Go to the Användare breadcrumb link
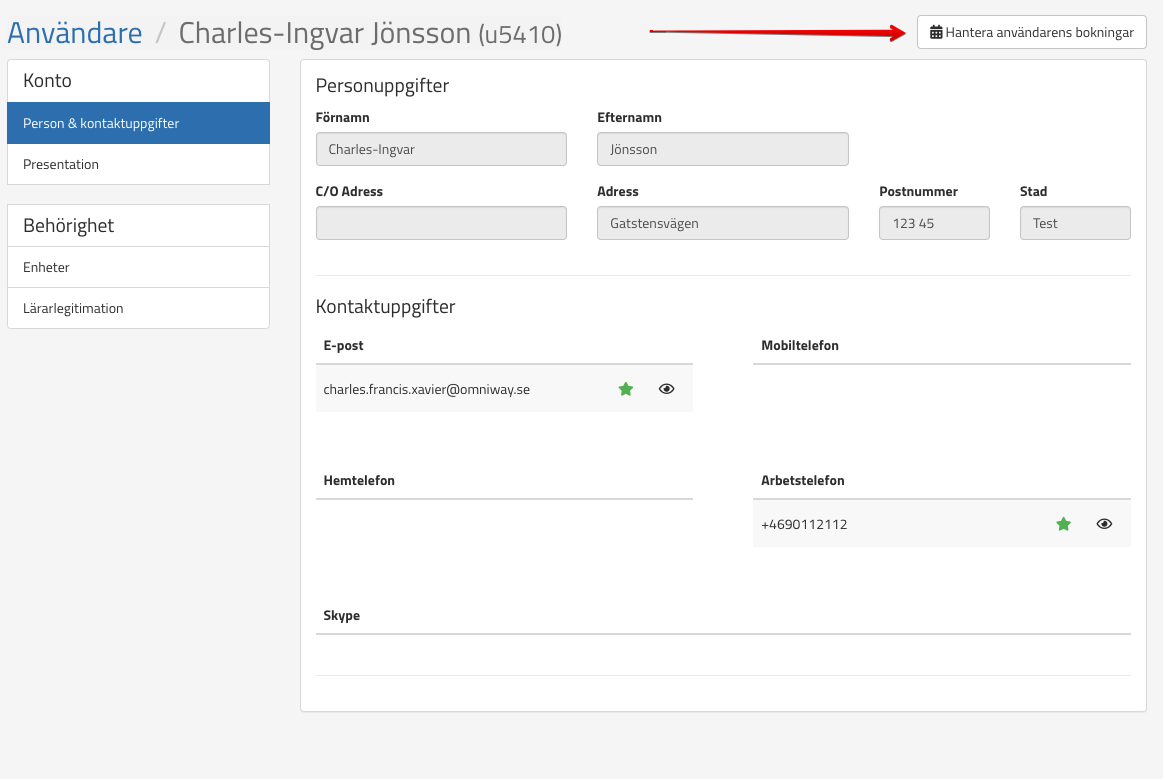This screenshot has width=1163, height=779. (75, 33)
